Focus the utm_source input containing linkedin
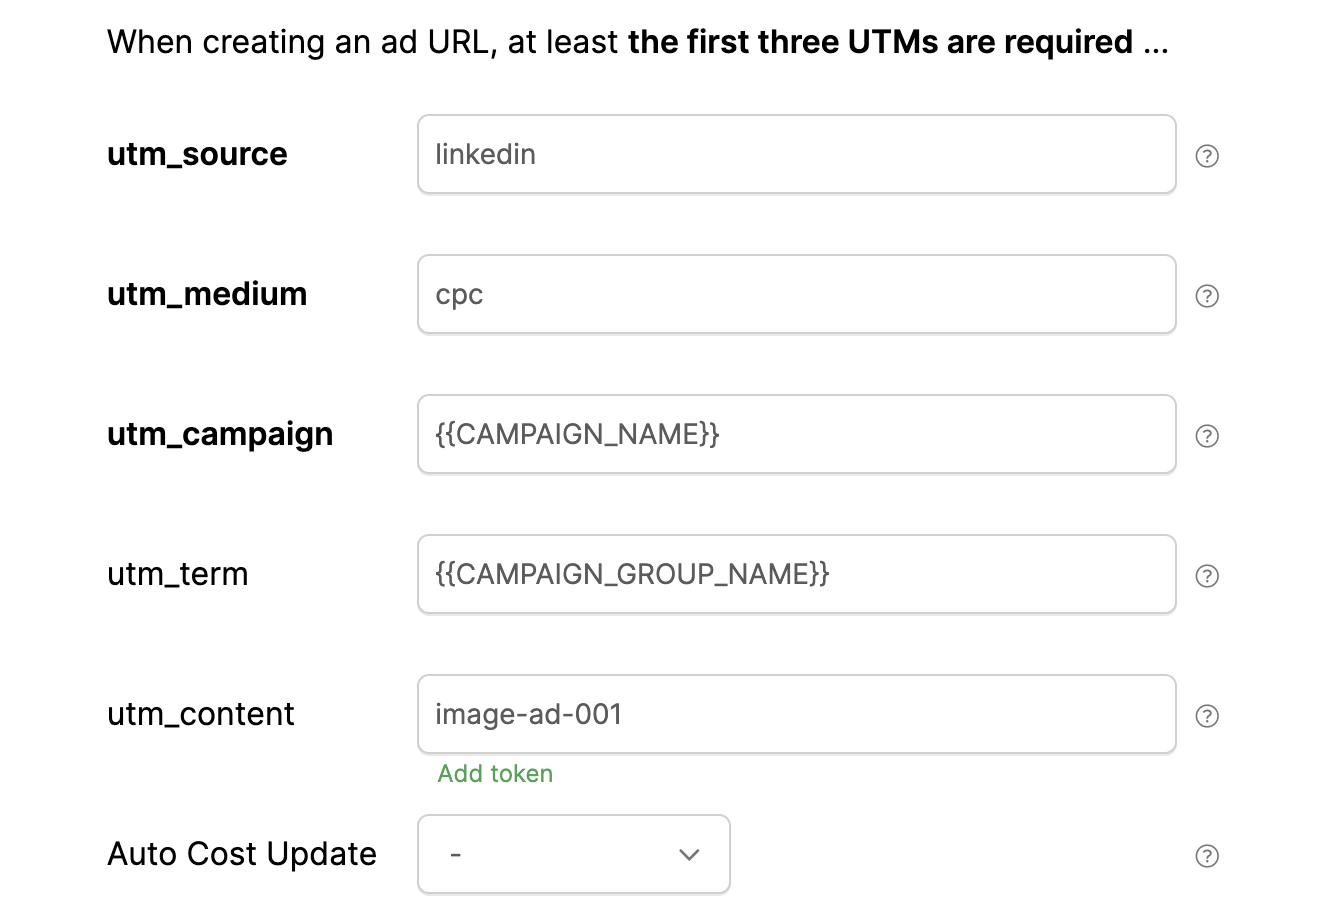The height and width of the screenshot is (924, 1342). click(796, 154)
